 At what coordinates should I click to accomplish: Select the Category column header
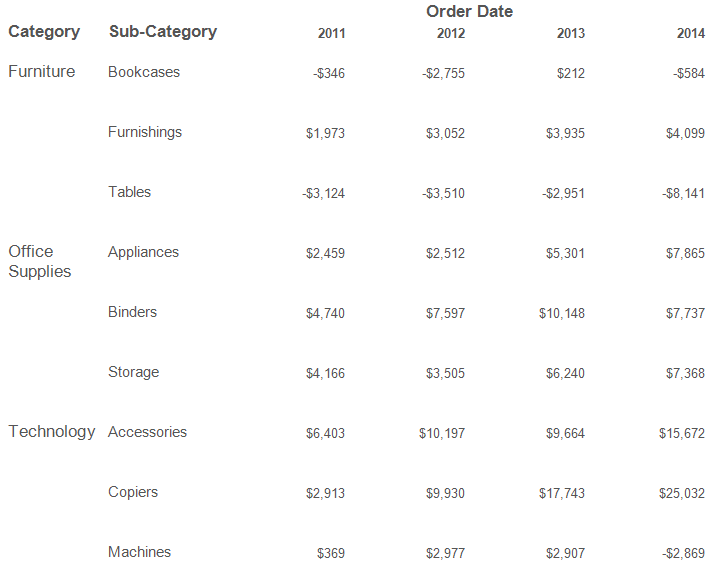[44, 32]
